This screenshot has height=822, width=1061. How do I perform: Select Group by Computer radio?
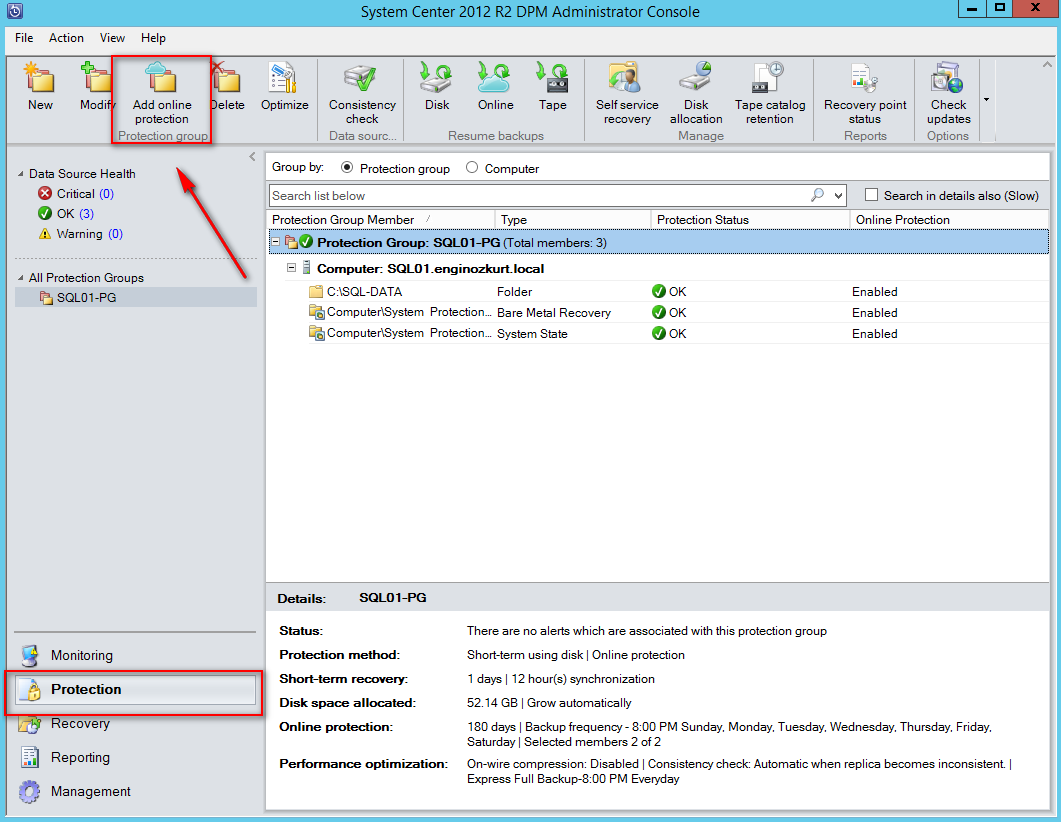coord(472,167)
